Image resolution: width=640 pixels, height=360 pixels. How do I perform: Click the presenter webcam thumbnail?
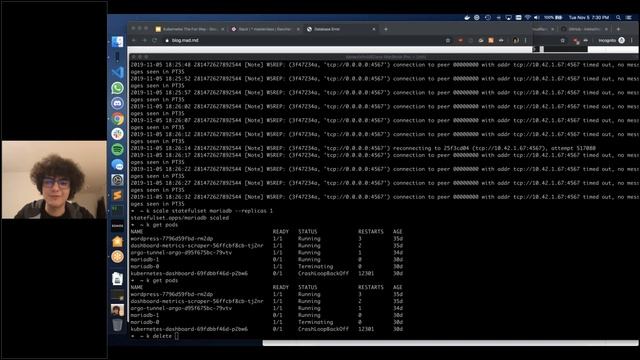click(x=54, y=180)
